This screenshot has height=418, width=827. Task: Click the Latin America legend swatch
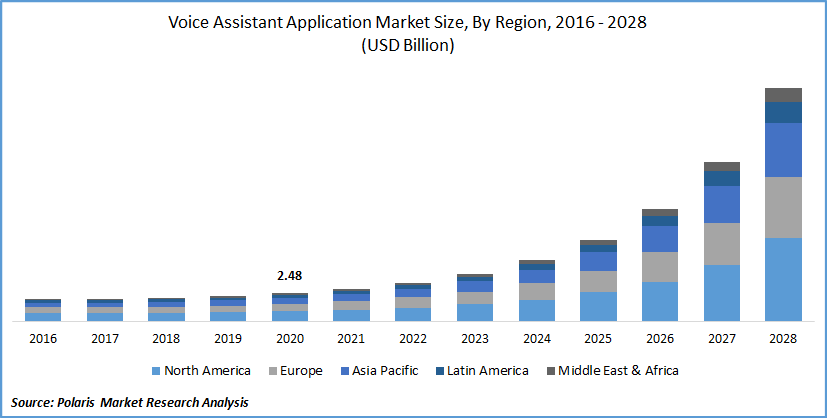pyautogui.click(x=439, y=371)
